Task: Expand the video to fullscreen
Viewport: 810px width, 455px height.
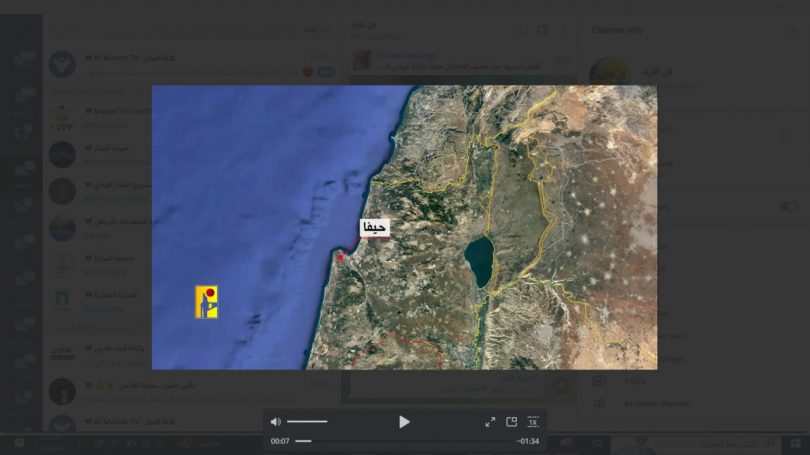Action: 490,422
